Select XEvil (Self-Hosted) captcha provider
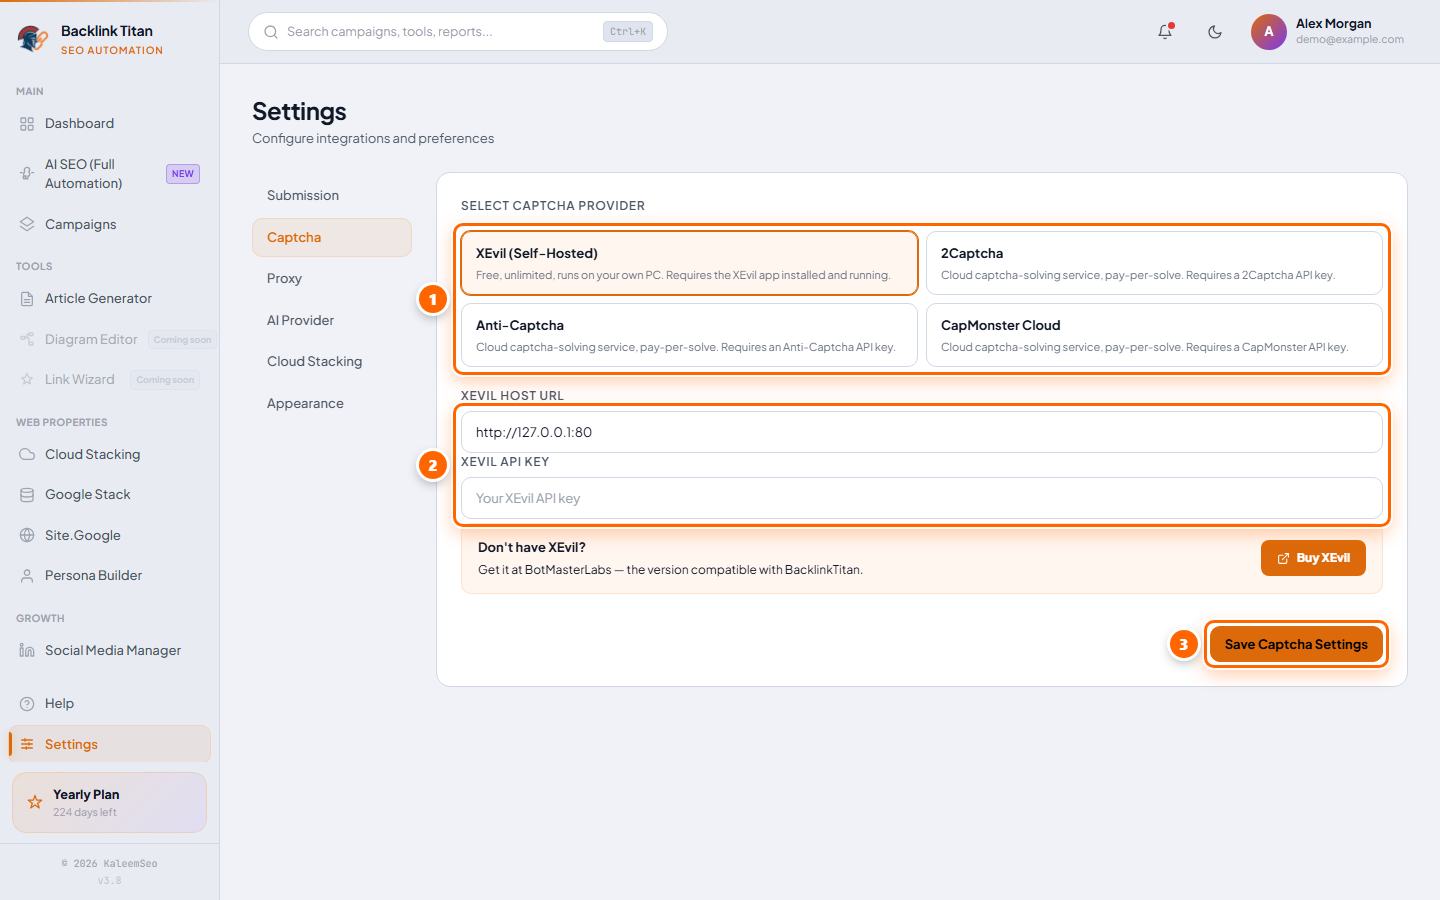Image resolution: width=1440 pixels, height=900 pixels. point(689,263)
